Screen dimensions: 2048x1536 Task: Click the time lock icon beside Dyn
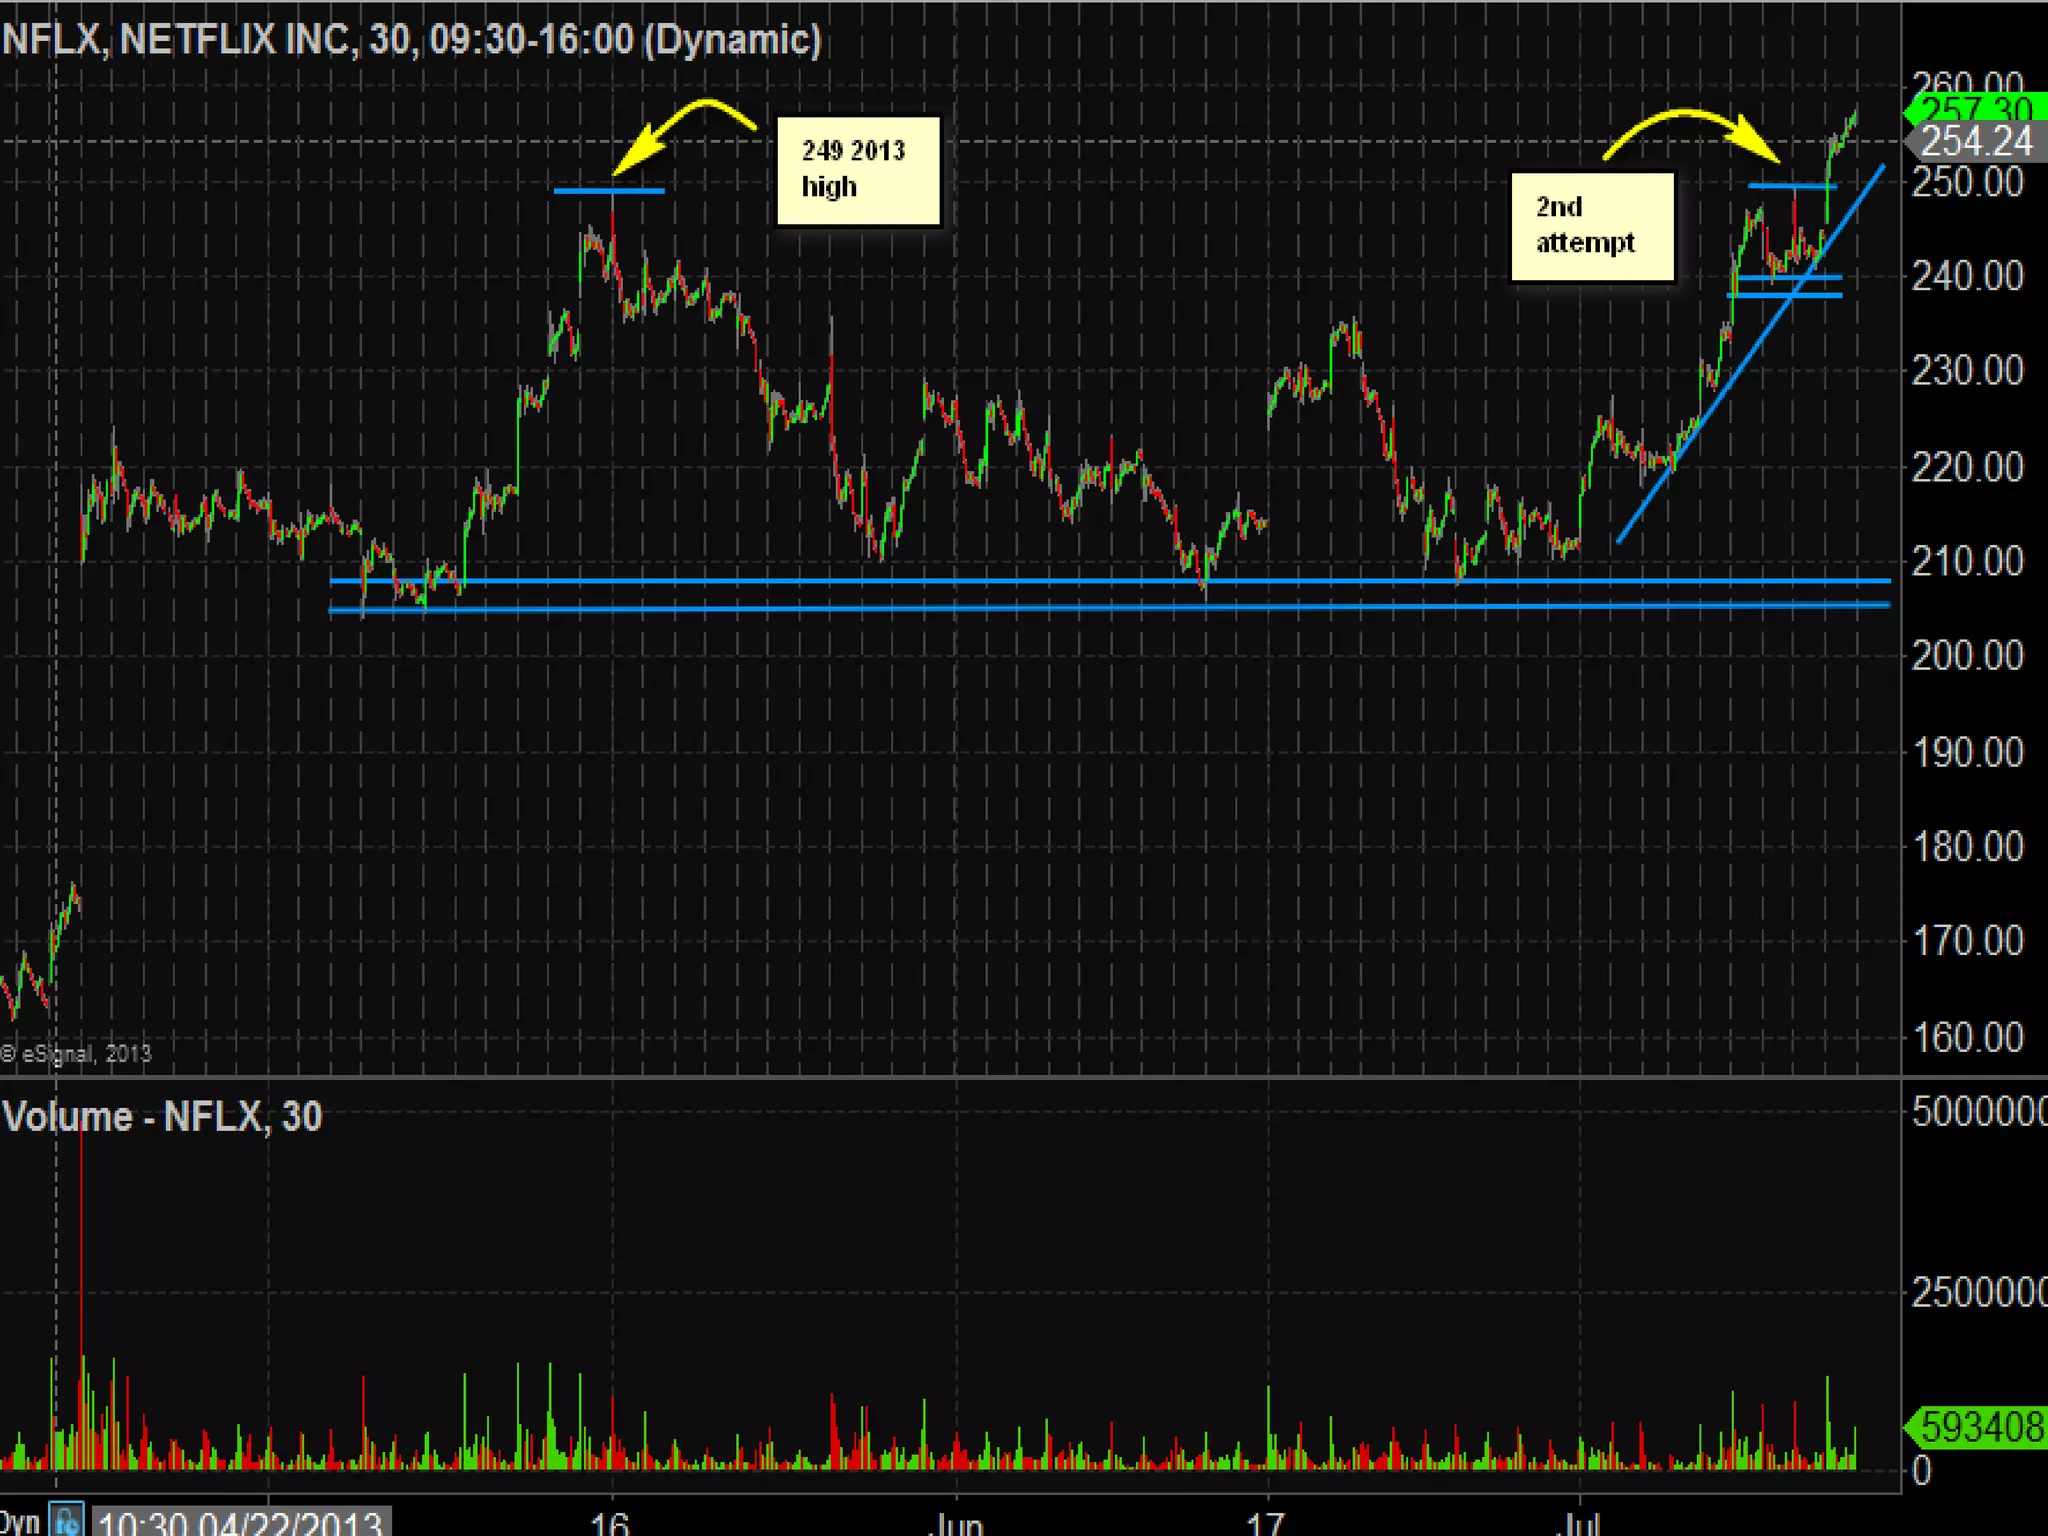point(67,1521)
